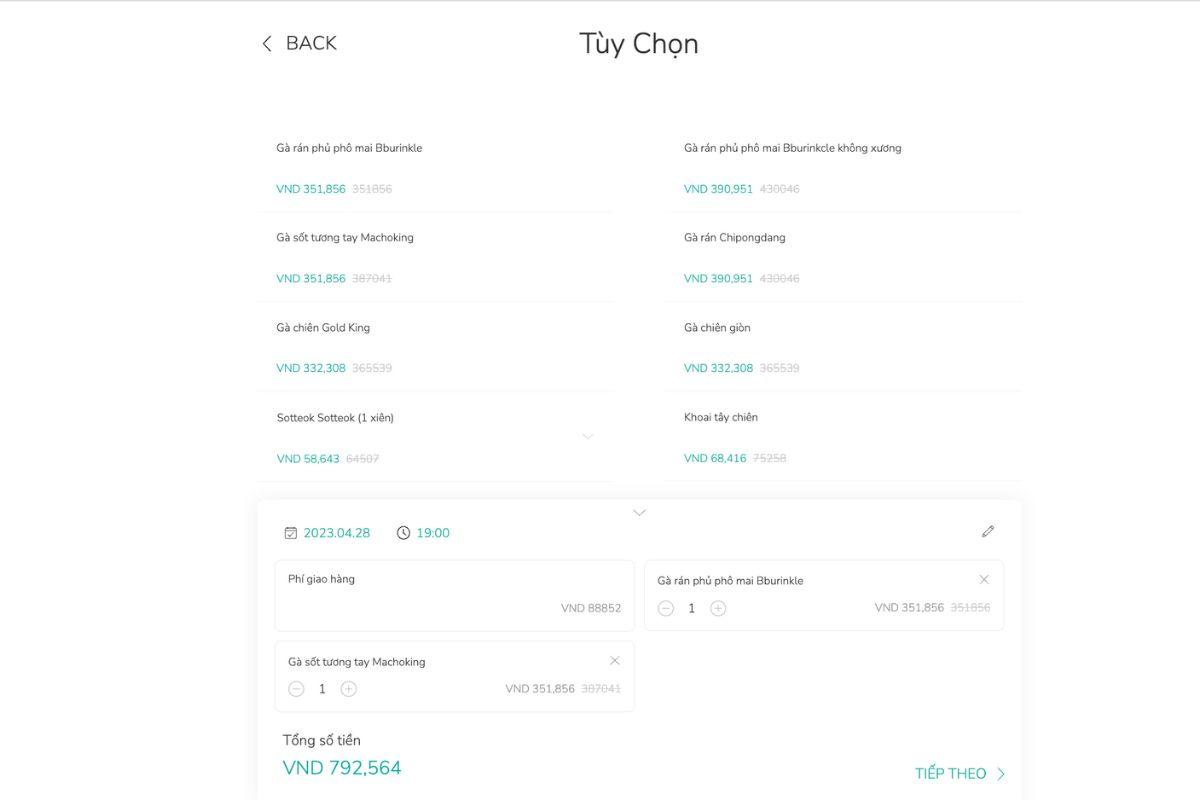Change the 19:00 delivery time
Image resolution: width=1200 pixels, height=800 pixels.
(423, 533)
